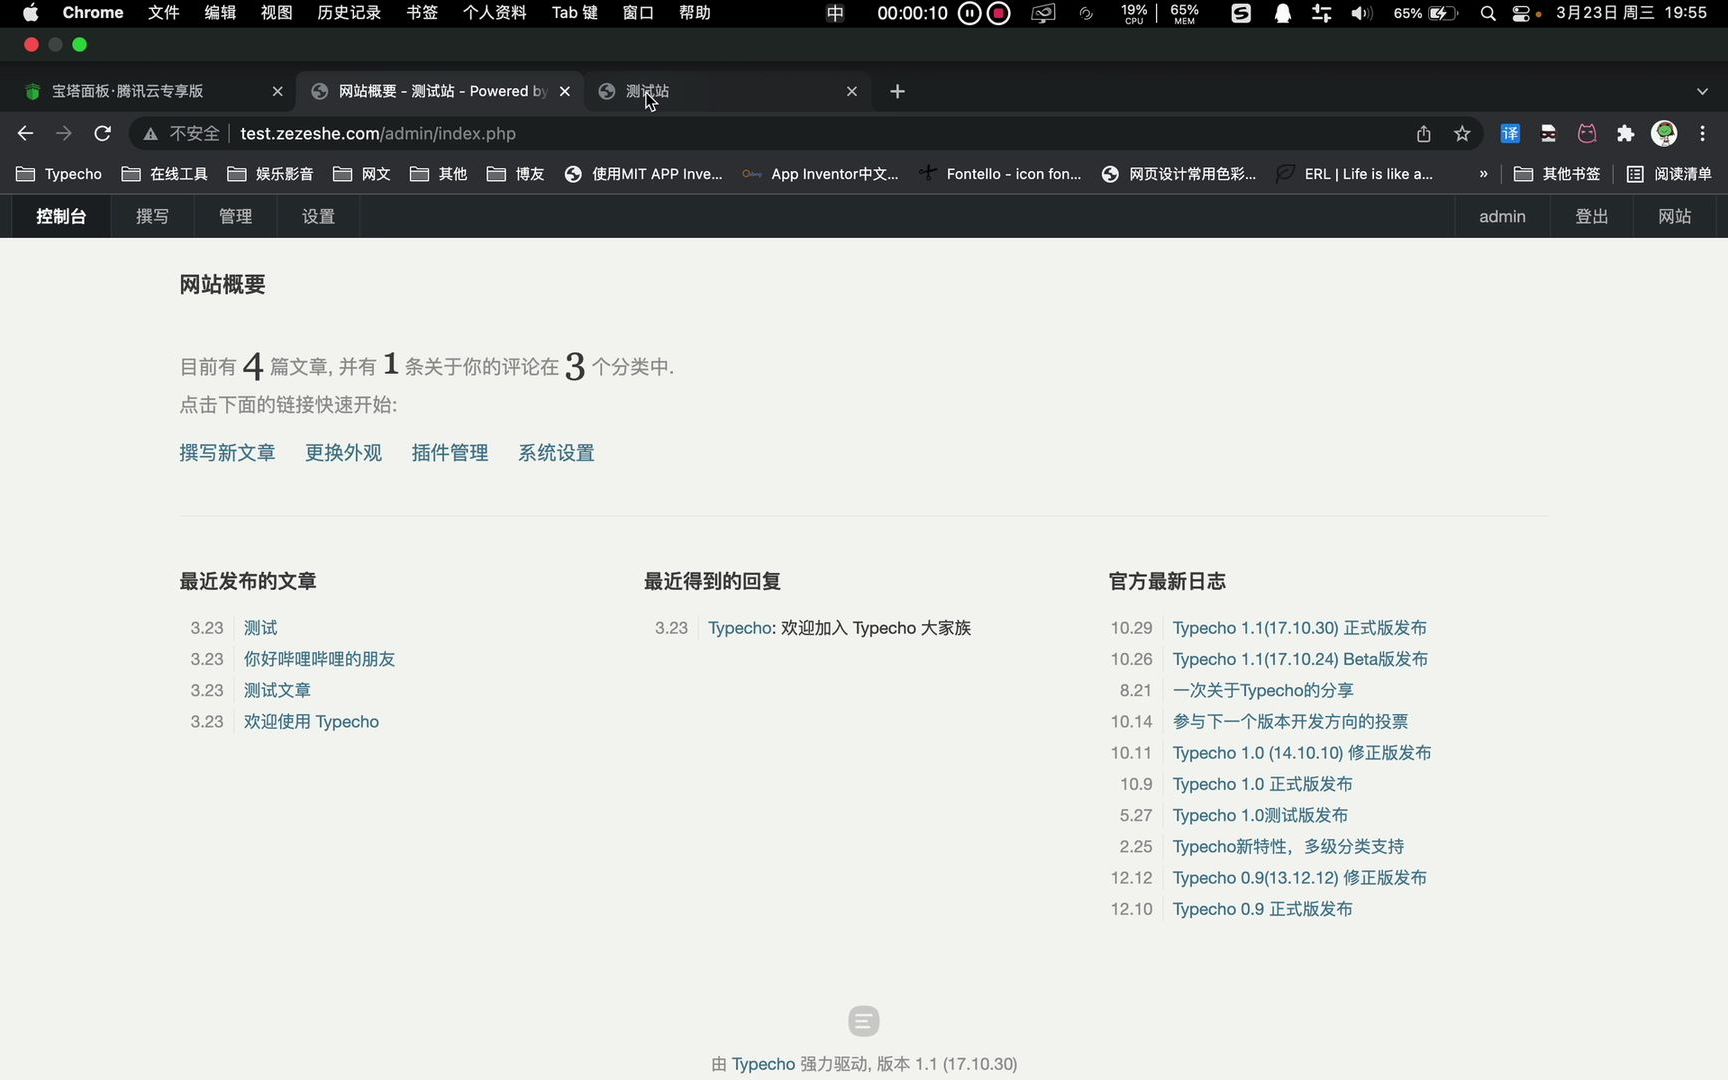Open the 撰写 admin menu
The width and height of the screenshot is (1728, 1080).
[152, 216]
